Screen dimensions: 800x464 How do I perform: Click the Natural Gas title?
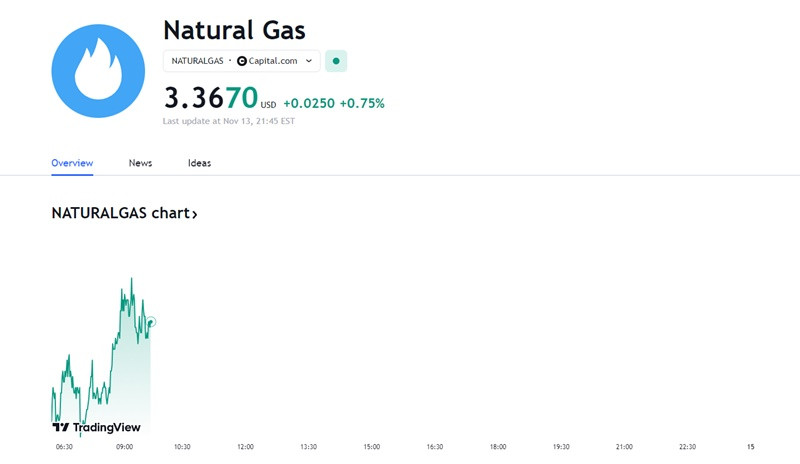click(x=234, y=30)
